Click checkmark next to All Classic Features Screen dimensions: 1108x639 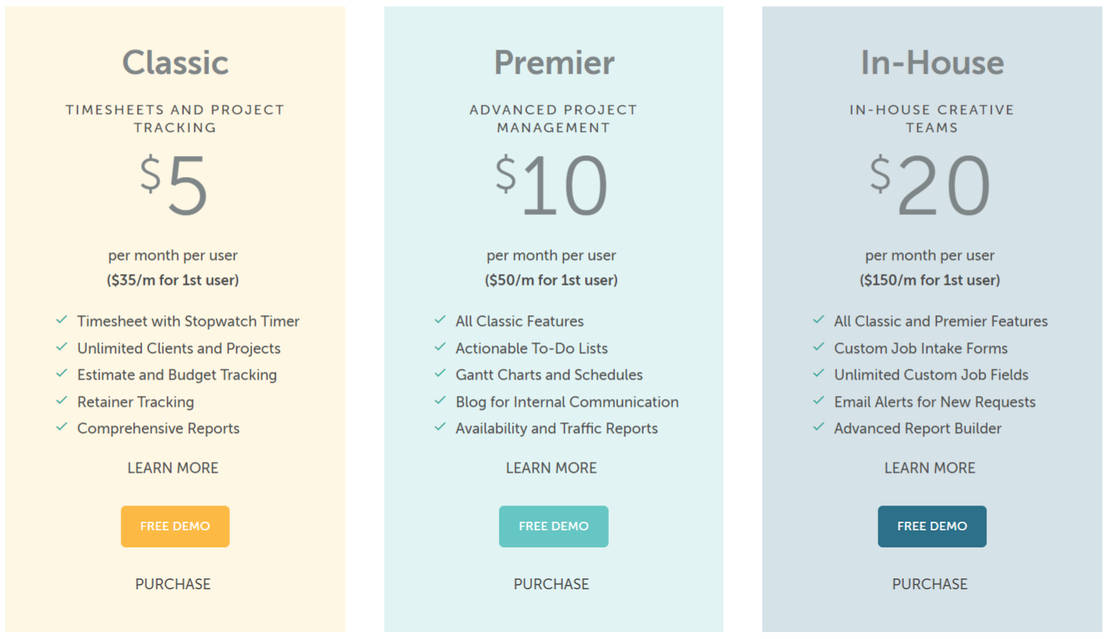(440, 321)
